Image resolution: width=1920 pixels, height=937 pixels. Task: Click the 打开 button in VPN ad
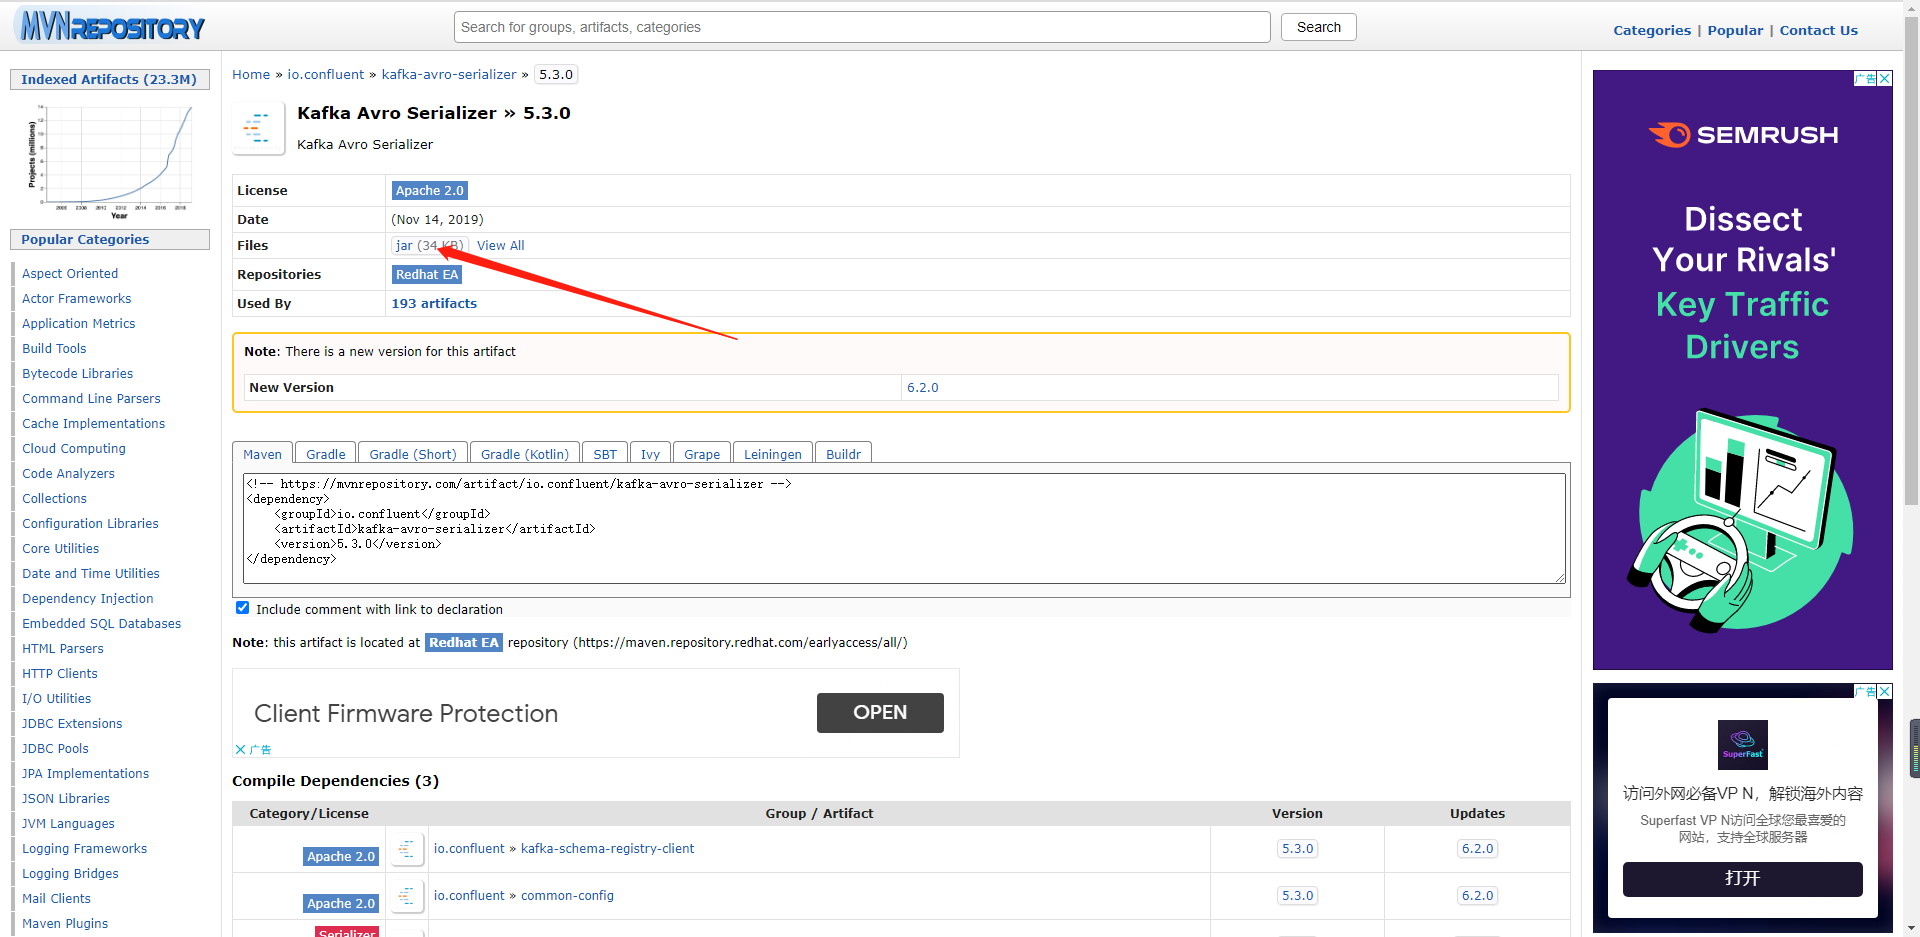pyautogui.click(x=1743, y=878)
